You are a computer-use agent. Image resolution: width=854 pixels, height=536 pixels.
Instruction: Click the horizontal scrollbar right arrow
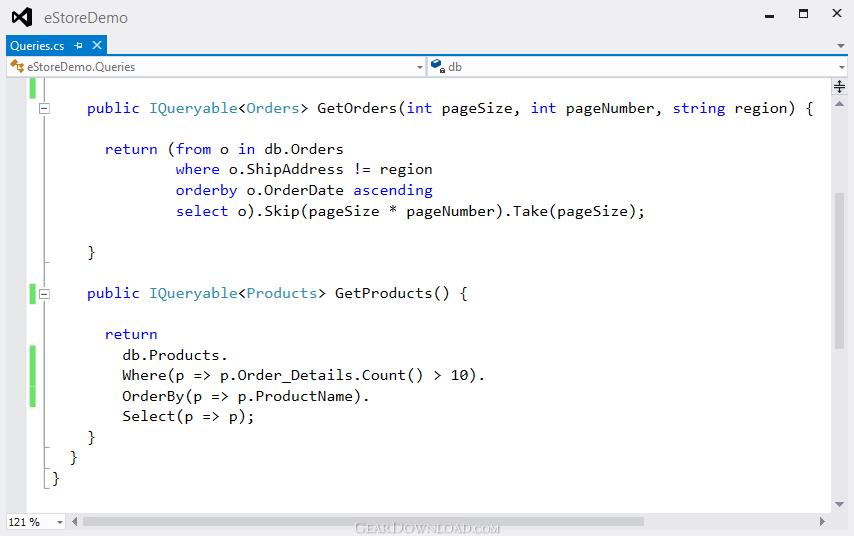tap(822, 522)
